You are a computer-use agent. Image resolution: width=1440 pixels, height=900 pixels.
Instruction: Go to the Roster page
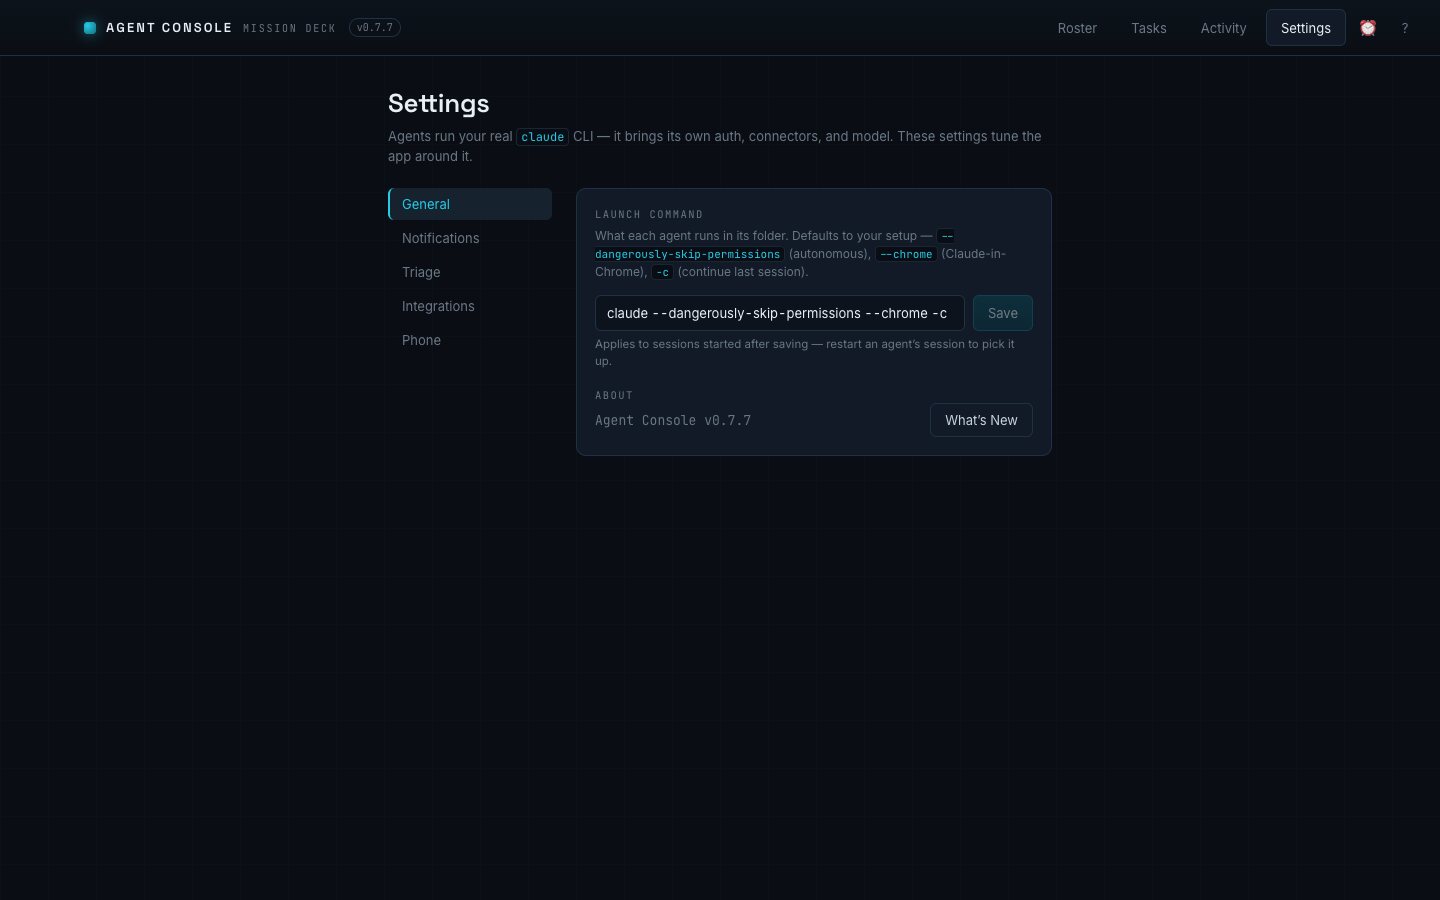coord(1077,28)
